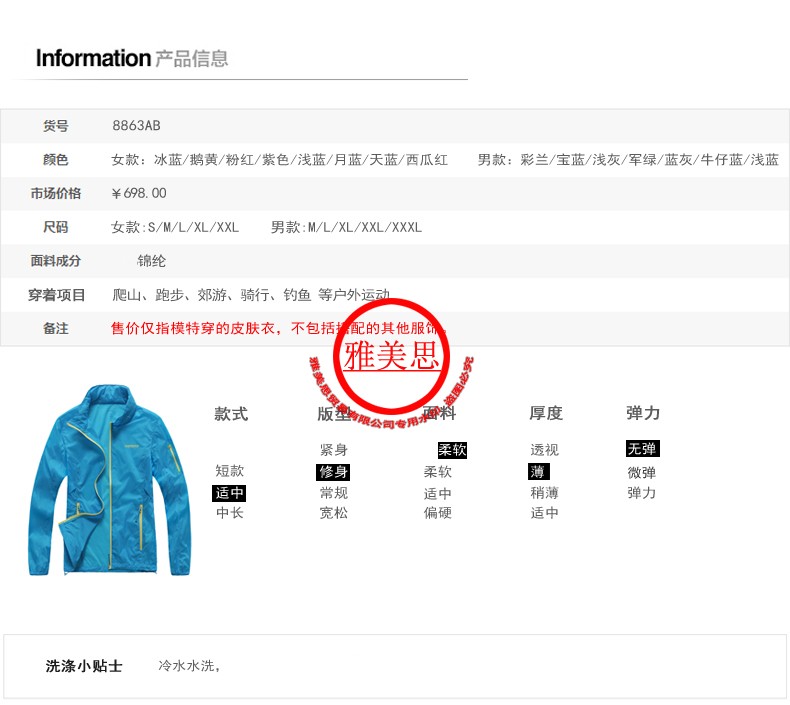Choose 偏硬 under the 面料 column
The height and width of the screenshot is (705, 790).
437,513
